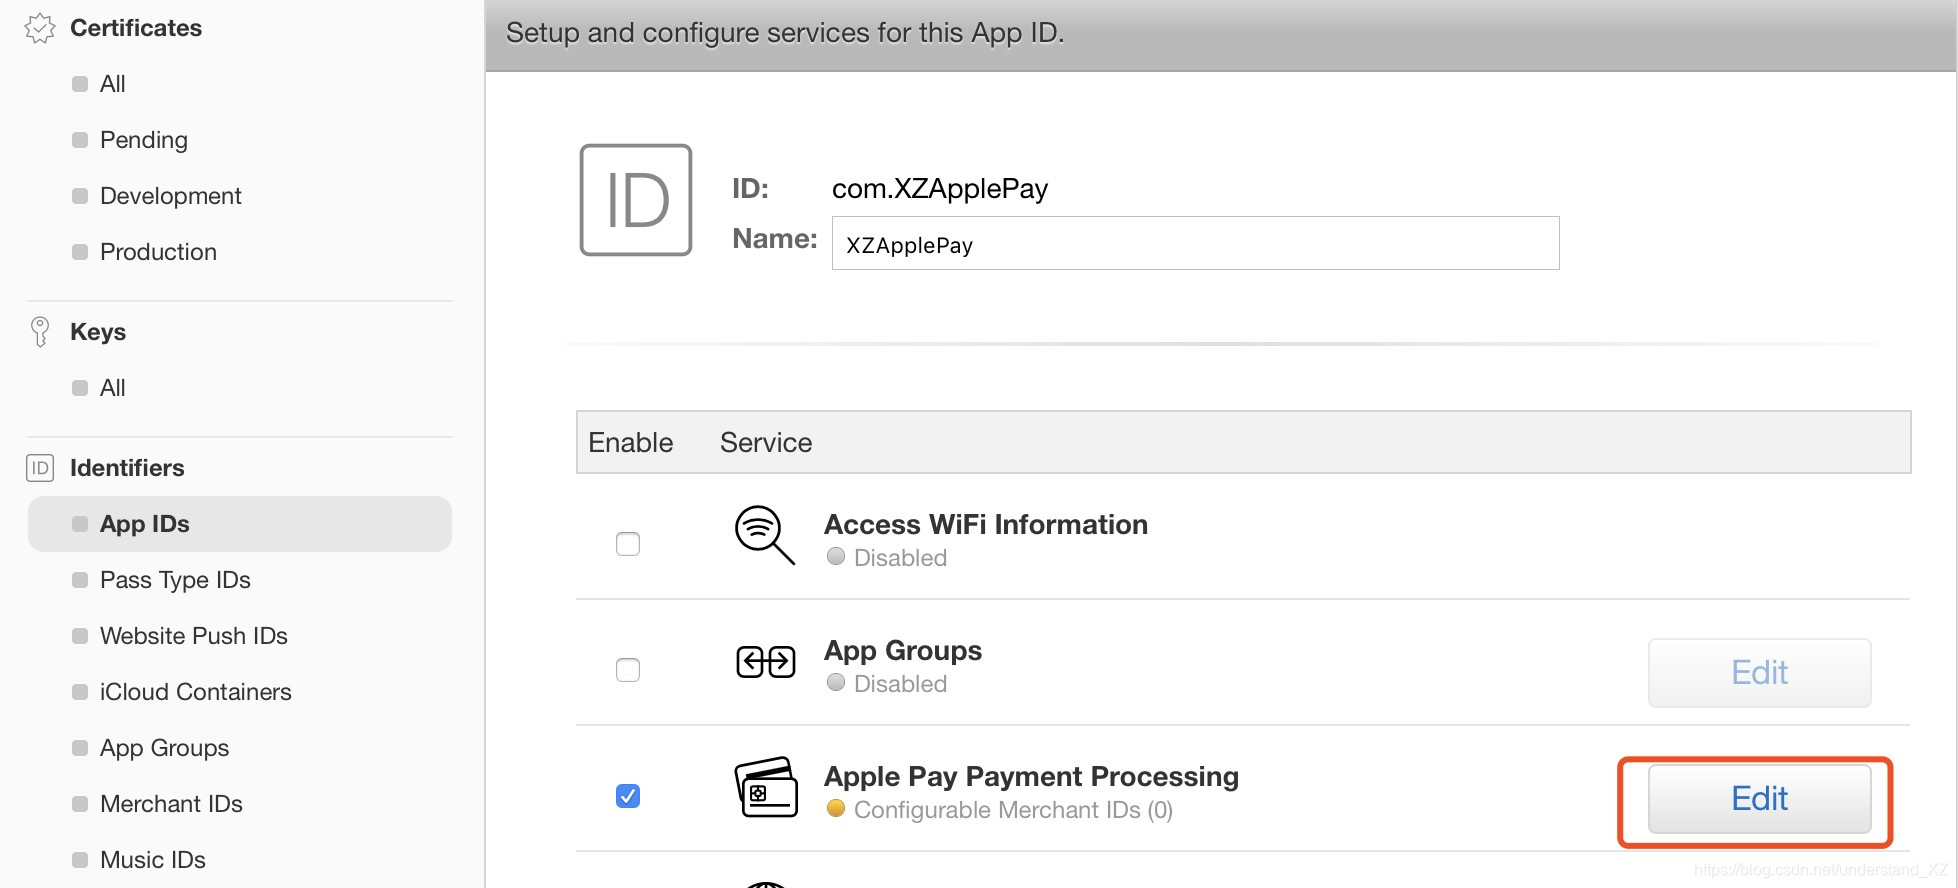Enable the Access WiFi Information checkbox
This screenshot has width=1958, height=888.
pyautogui.click(x=628, y=544)
